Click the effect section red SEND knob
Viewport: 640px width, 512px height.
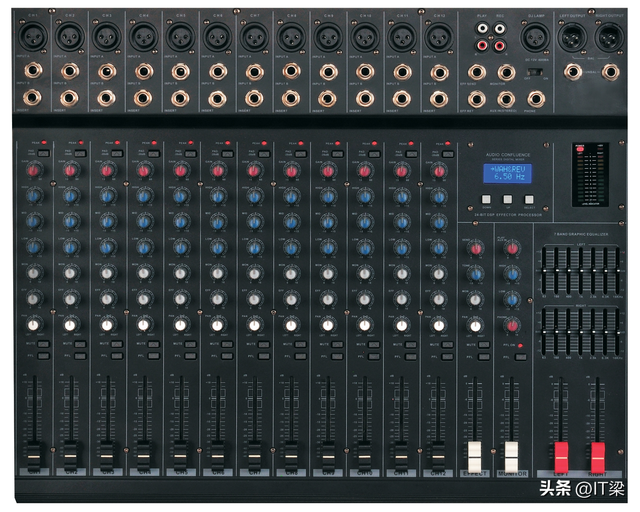coord(476,248)
